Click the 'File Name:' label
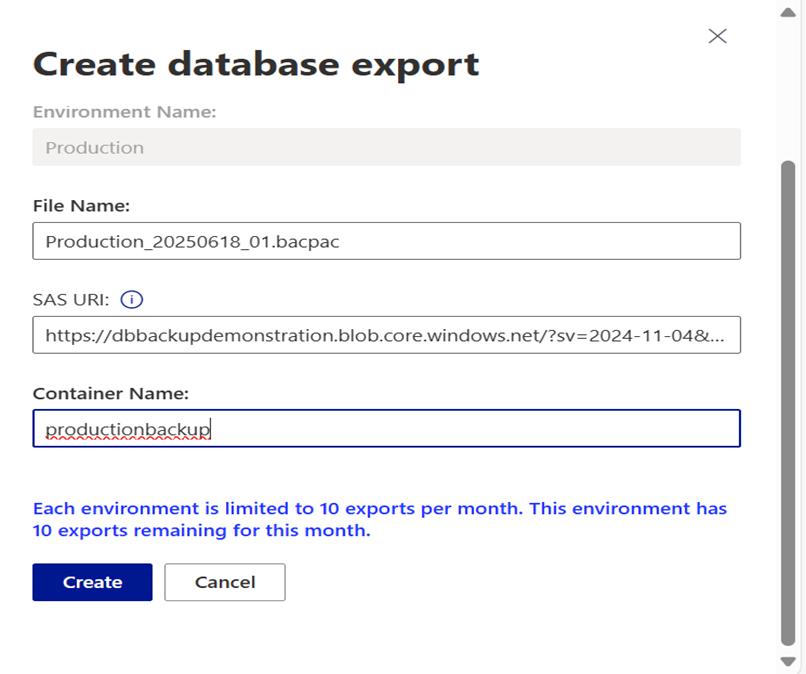This screenshot has height=674, width=806. (x=81, y=206)
